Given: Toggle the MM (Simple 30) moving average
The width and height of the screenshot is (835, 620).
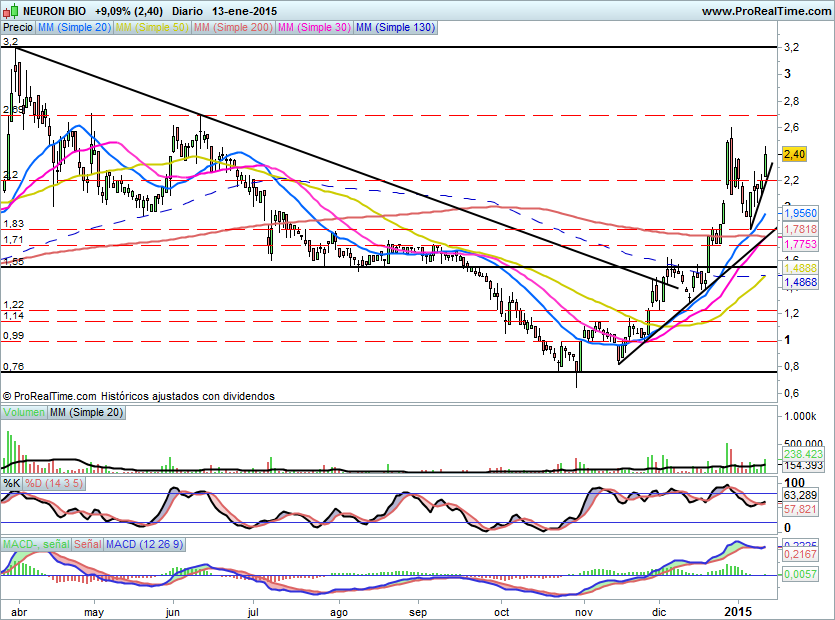Looking at the screenshot, I should [314, 28].
